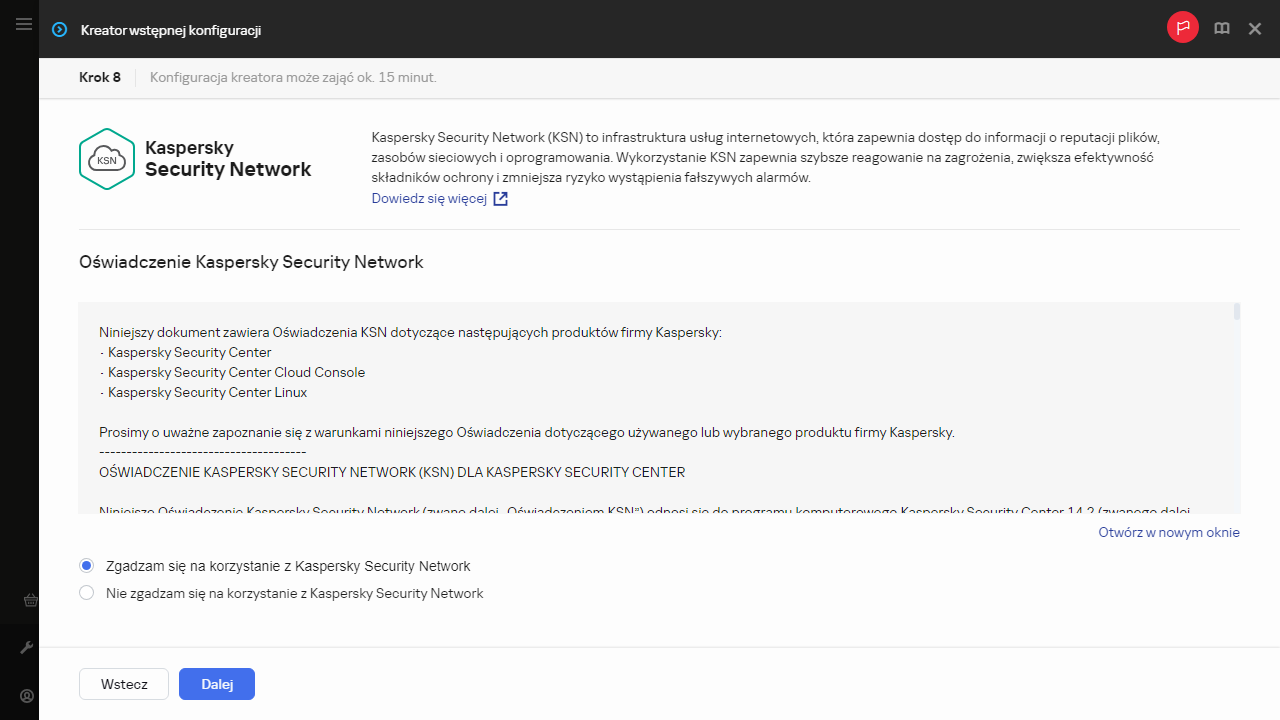The image size is (1280, 720).
Task: Click the 'Kreator wstępnej konfiguracji' title
Action: click(171, 30)
